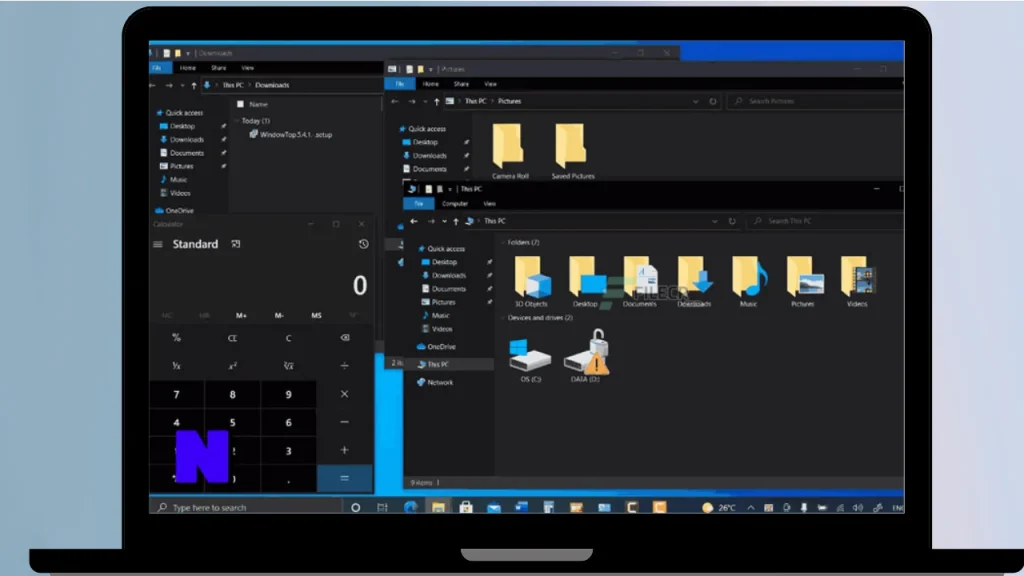Viewport: 1024px width, 576px height.
Task: Open recent locations dropdown in This PC window
Action: pos(444,221)
